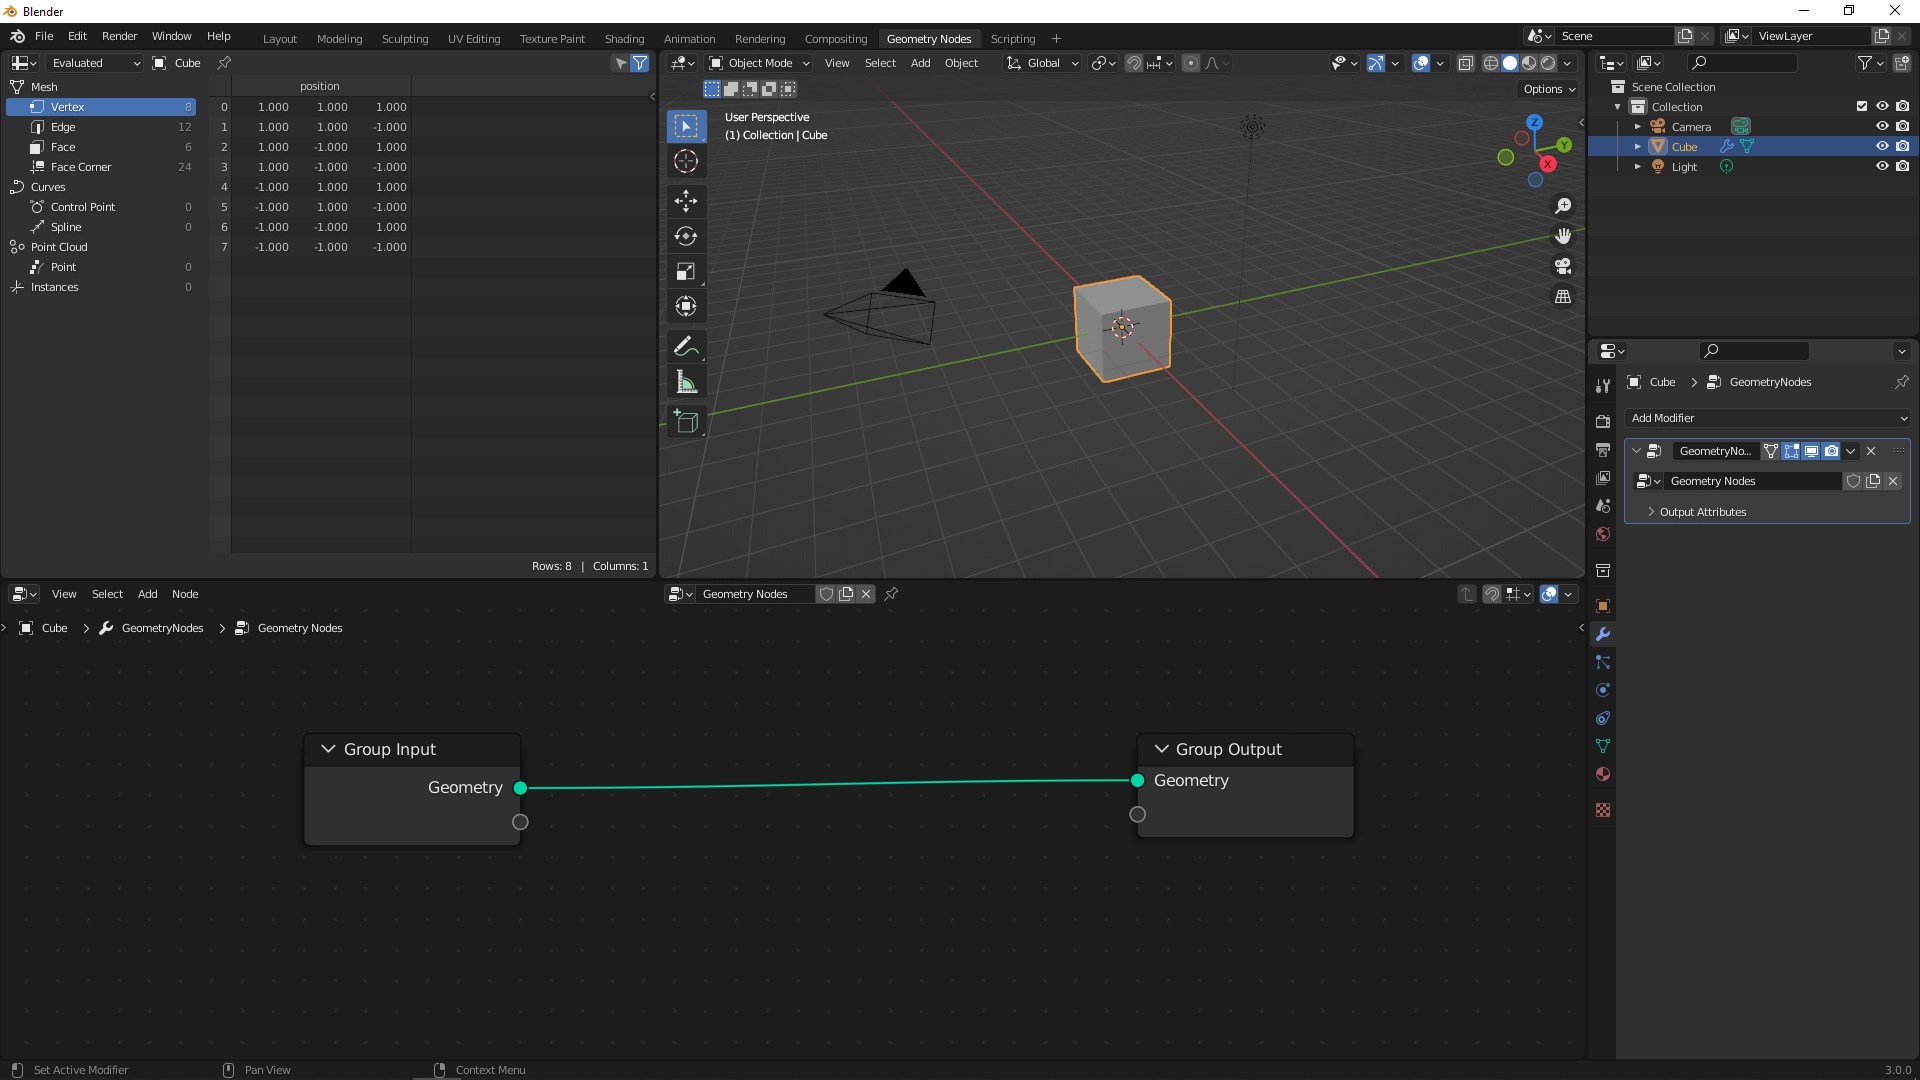The width and height of the screenshot is (1920, 1080).
Task: Expand the Output Attributes panel
Action: [1702, 512]
